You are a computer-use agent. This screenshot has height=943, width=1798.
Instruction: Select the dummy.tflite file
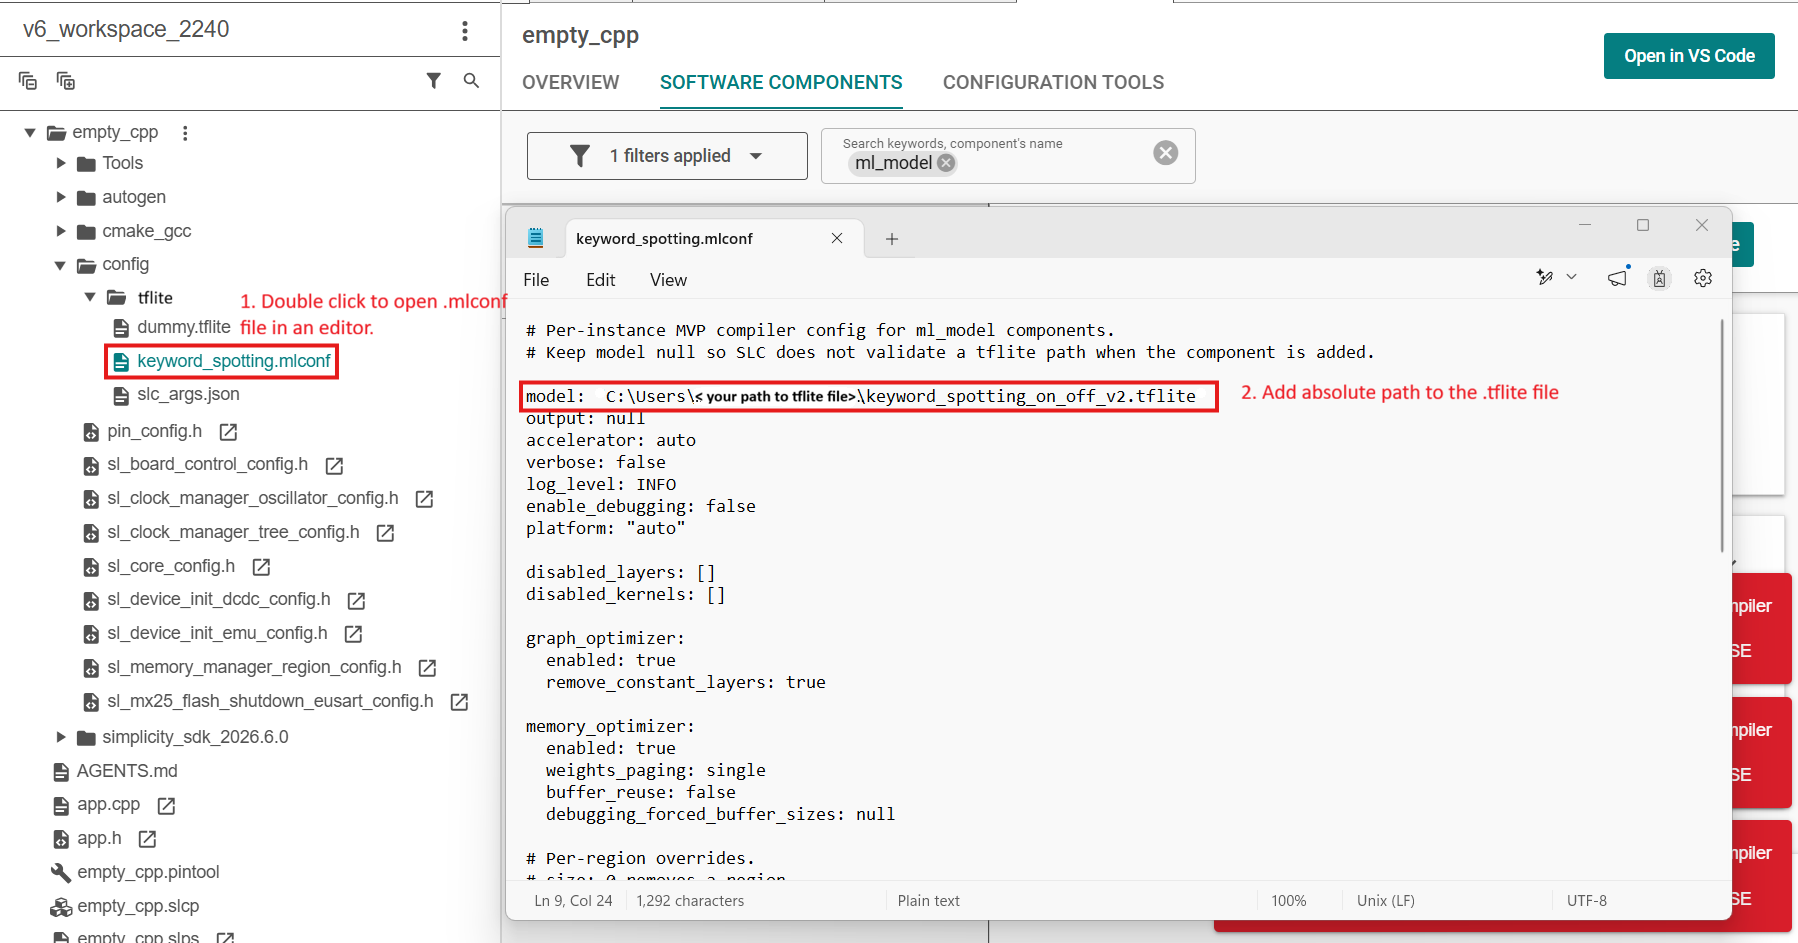pos(184,327)
